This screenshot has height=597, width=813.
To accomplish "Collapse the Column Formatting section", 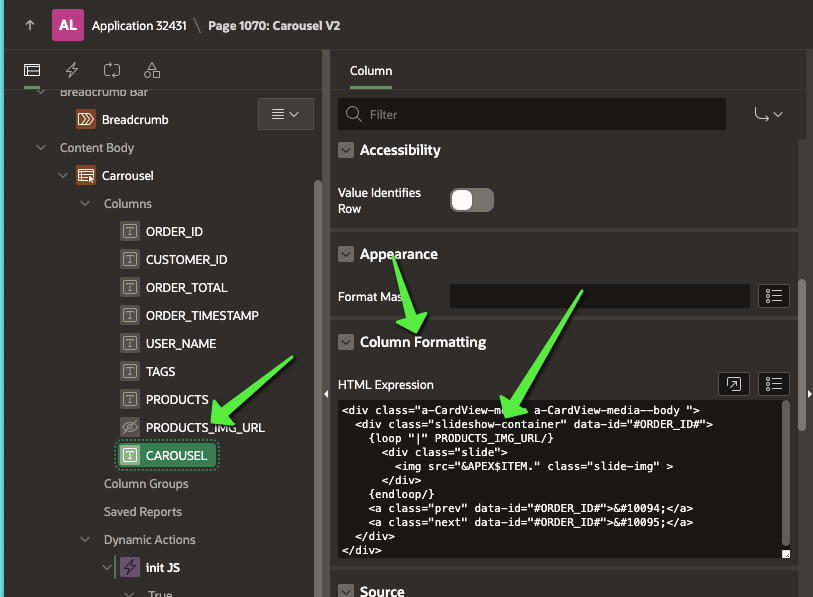I will [x=346, y=342].
